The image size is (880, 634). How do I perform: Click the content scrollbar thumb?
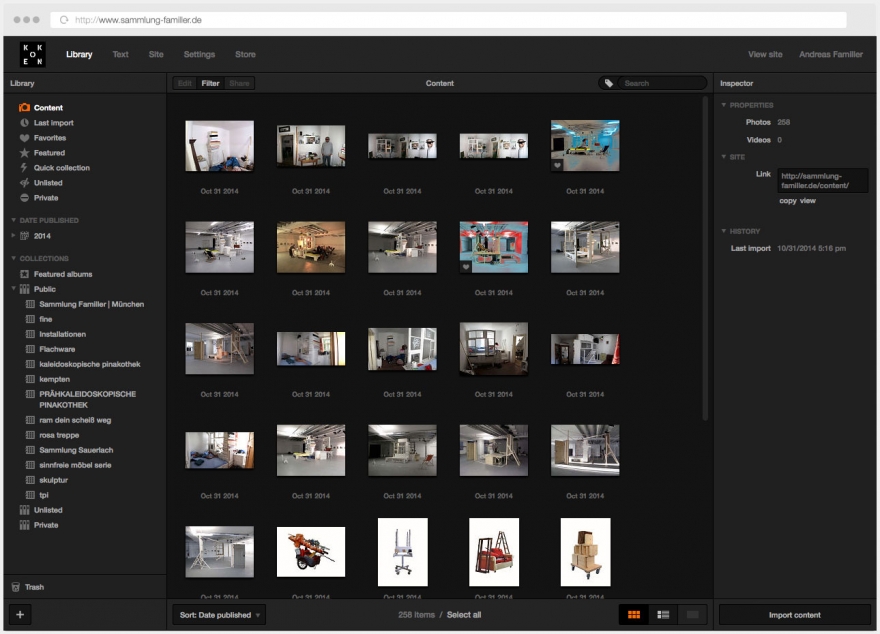705,258
